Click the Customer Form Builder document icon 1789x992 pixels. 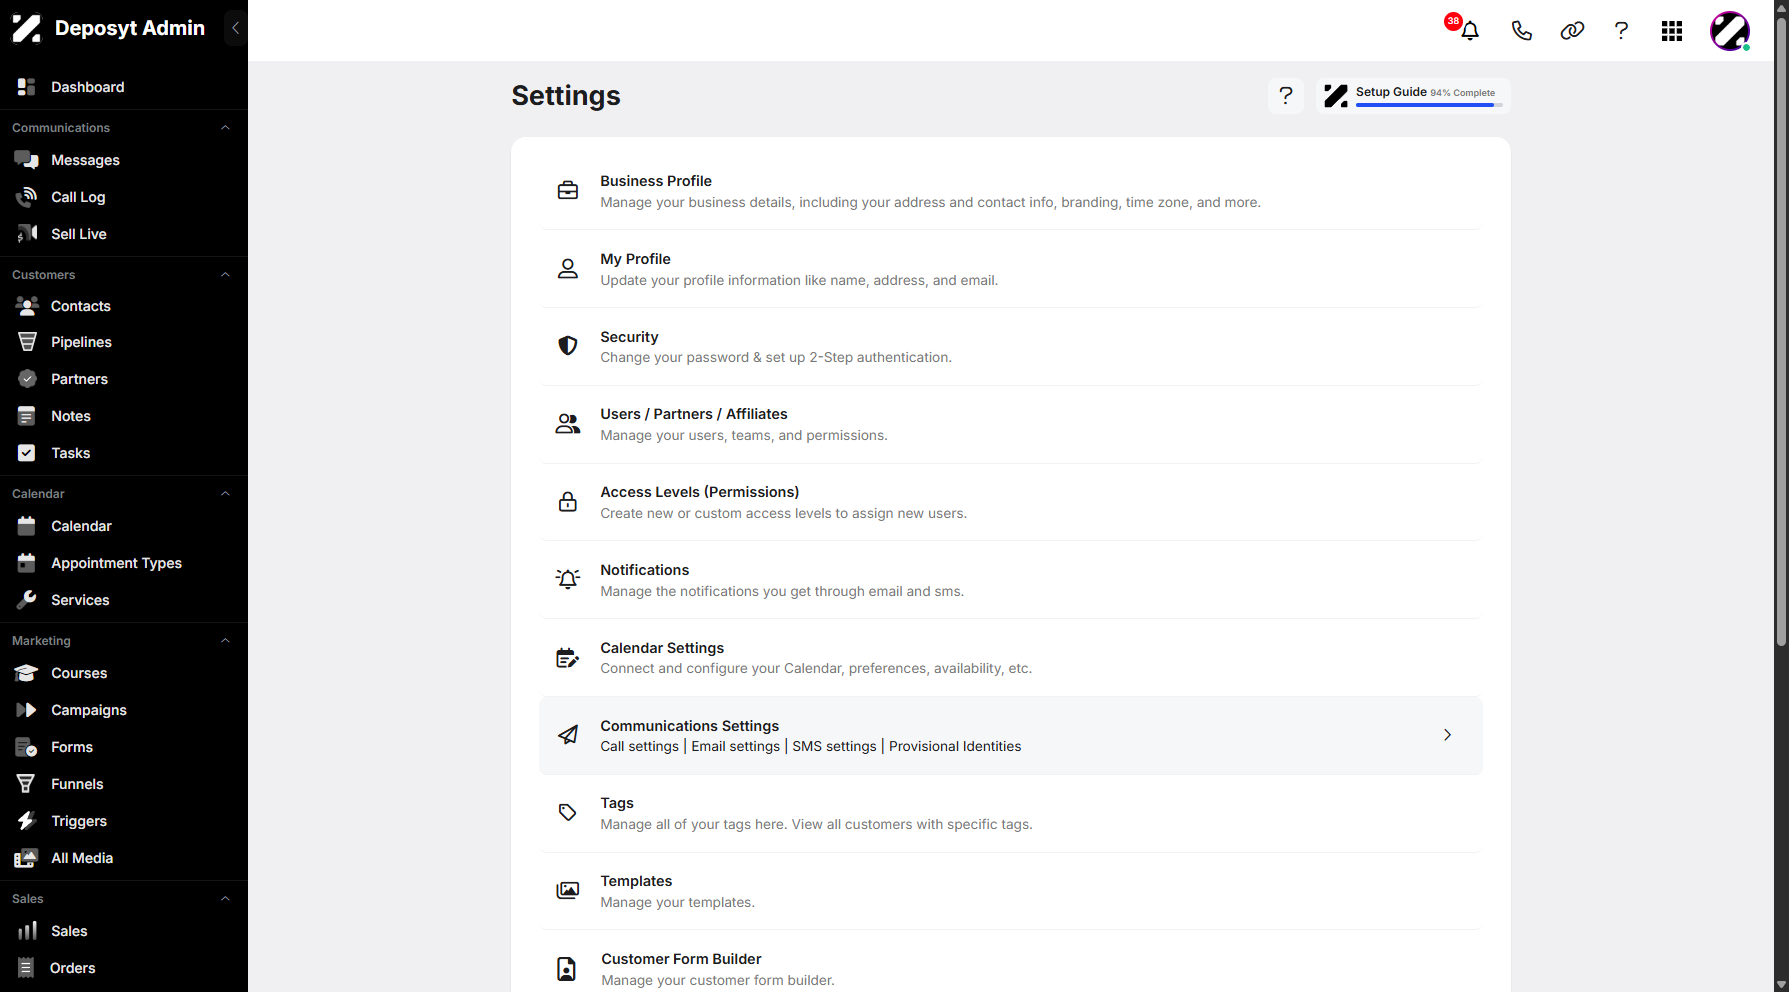point(567,969)
